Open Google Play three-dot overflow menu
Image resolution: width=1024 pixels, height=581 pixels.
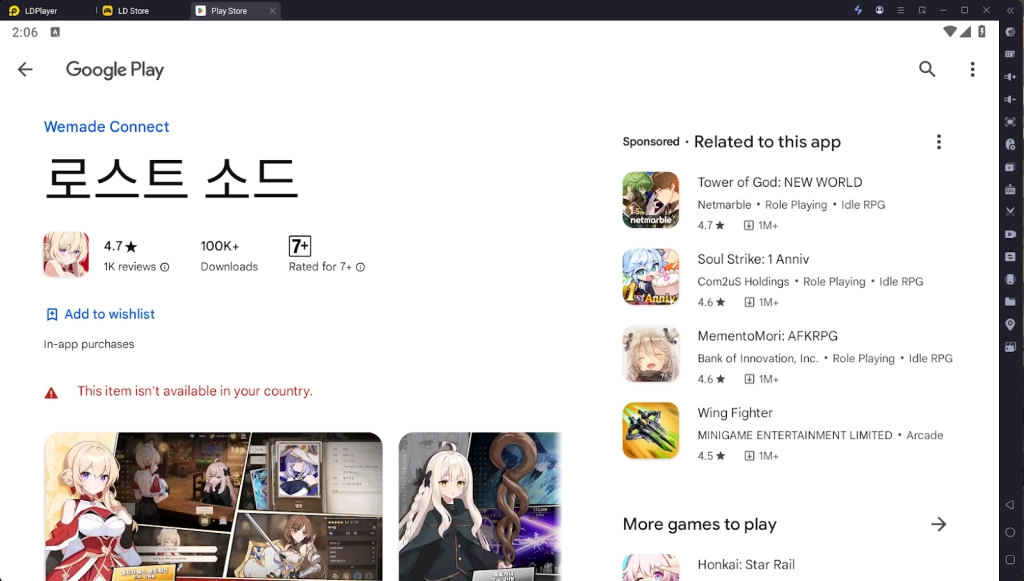[972, 69]
